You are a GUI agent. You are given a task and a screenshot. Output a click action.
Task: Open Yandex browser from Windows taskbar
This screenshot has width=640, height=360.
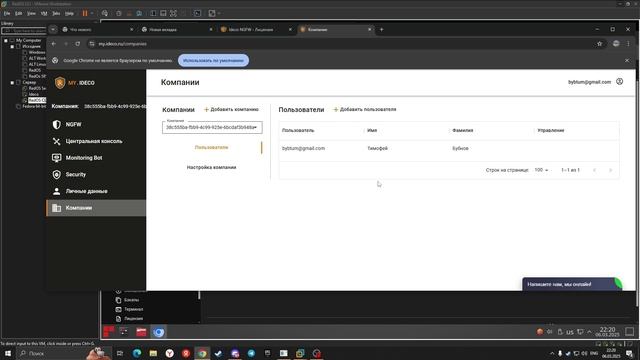[169, 353]
